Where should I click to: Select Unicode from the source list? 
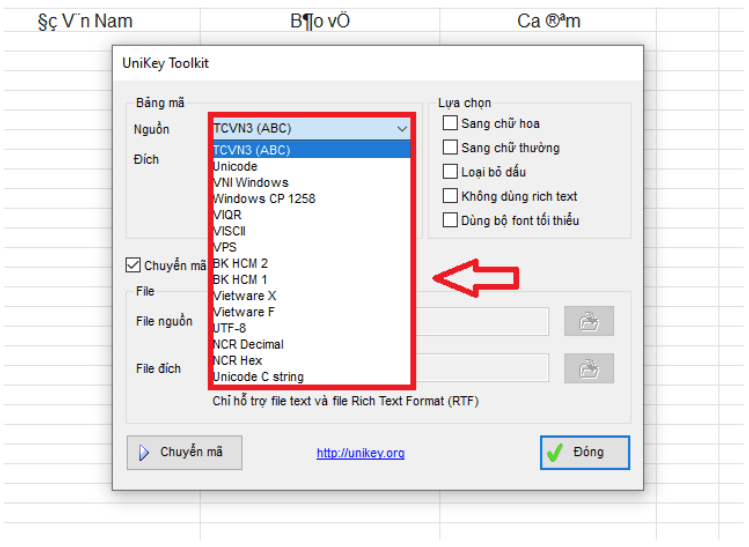tap(236, 166)
